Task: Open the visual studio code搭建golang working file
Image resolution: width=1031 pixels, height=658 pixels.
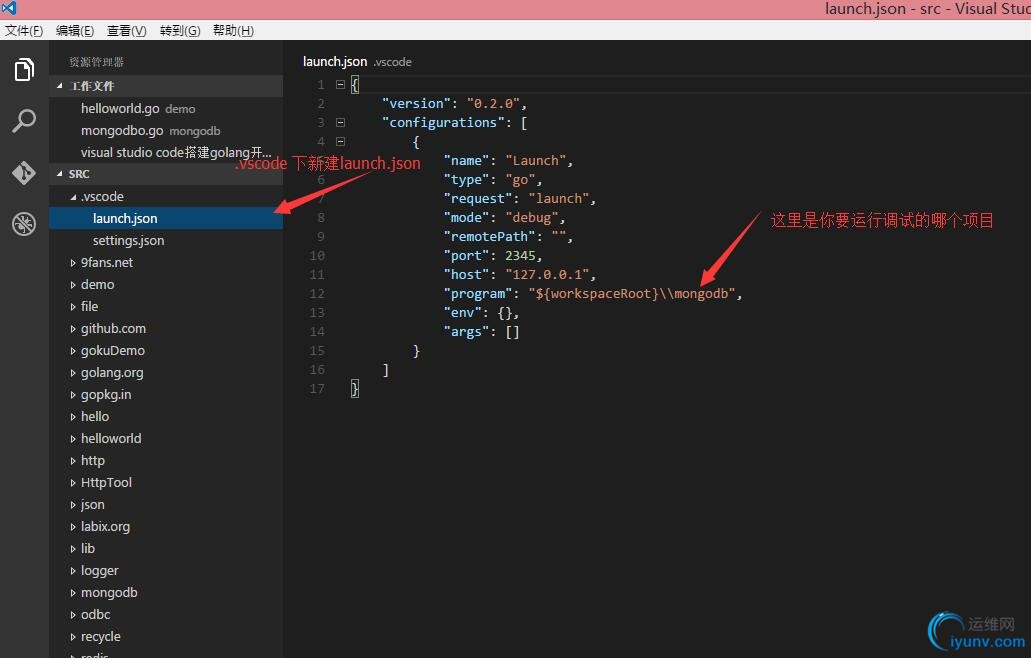Action: coord(166,153)
